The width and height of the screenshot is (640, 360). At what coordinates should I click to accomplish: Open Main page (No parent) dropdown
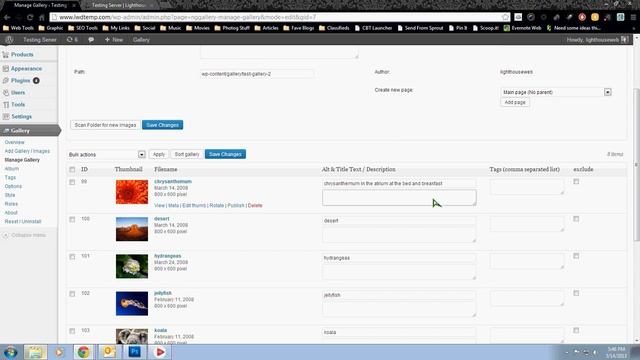pyautogui.click(x=556, y=92)
